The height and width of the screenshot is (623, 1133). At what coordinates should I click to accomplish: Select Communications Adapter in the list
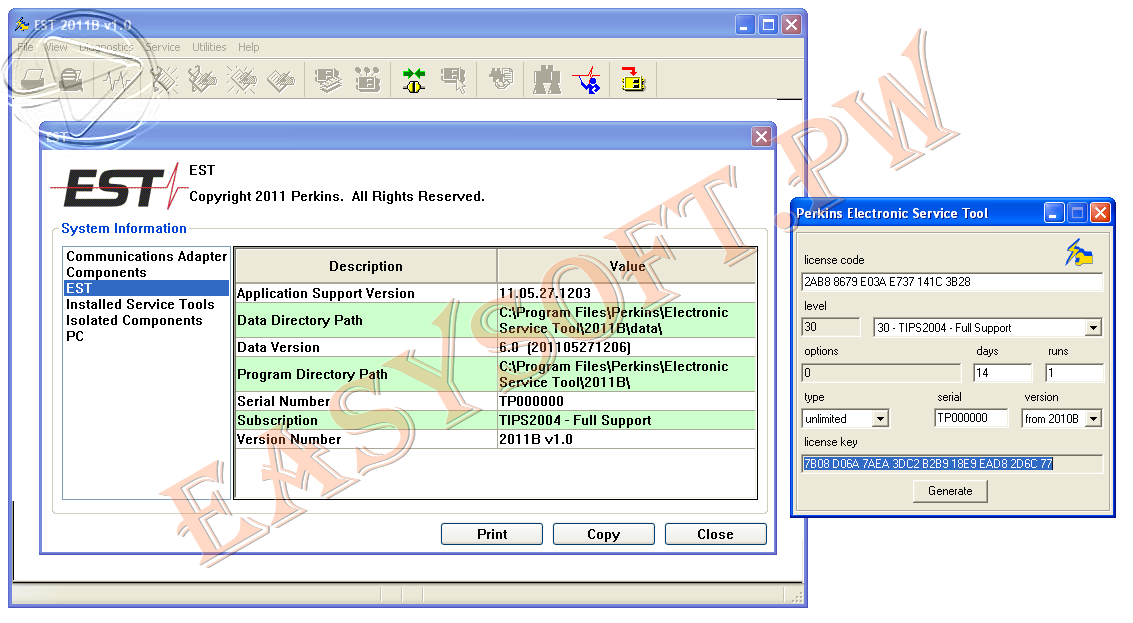tap(147, 257)
